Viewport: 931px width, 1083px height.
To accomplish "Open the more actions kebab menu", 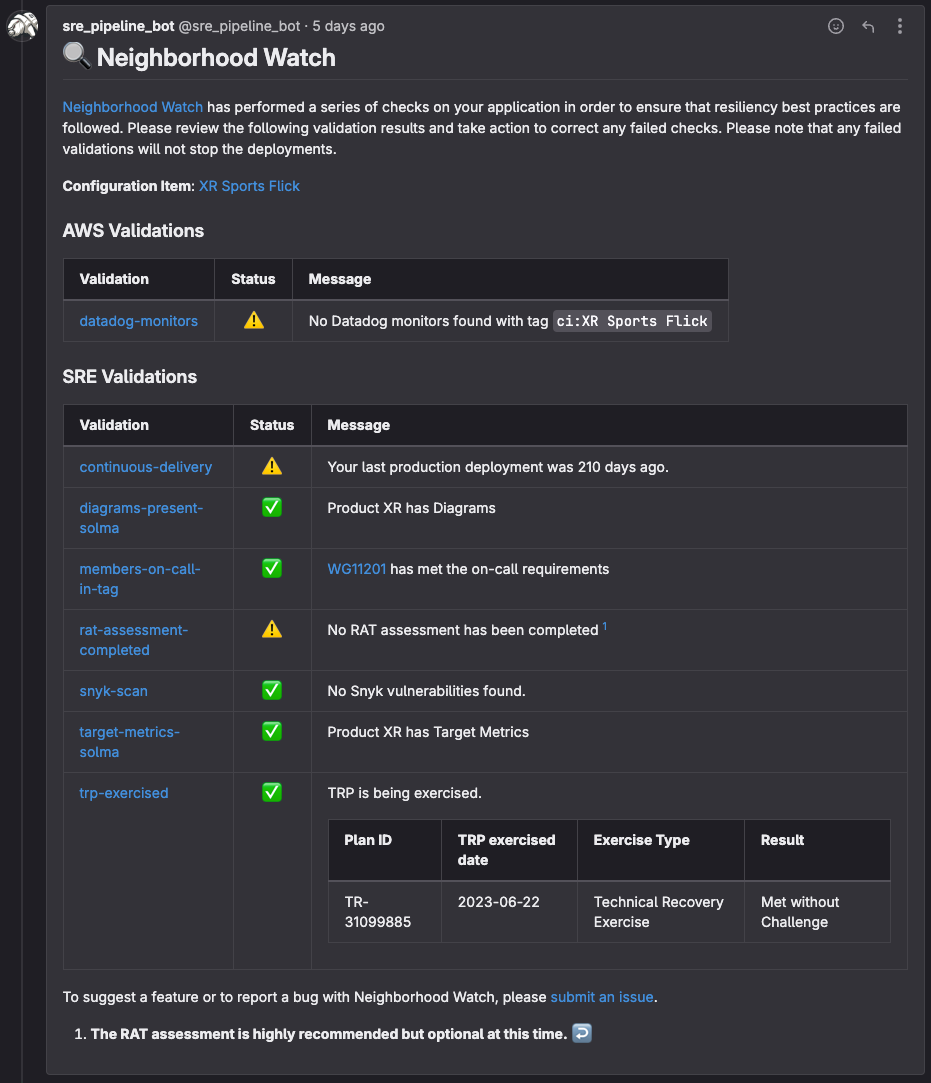I will tap(899, 26).
